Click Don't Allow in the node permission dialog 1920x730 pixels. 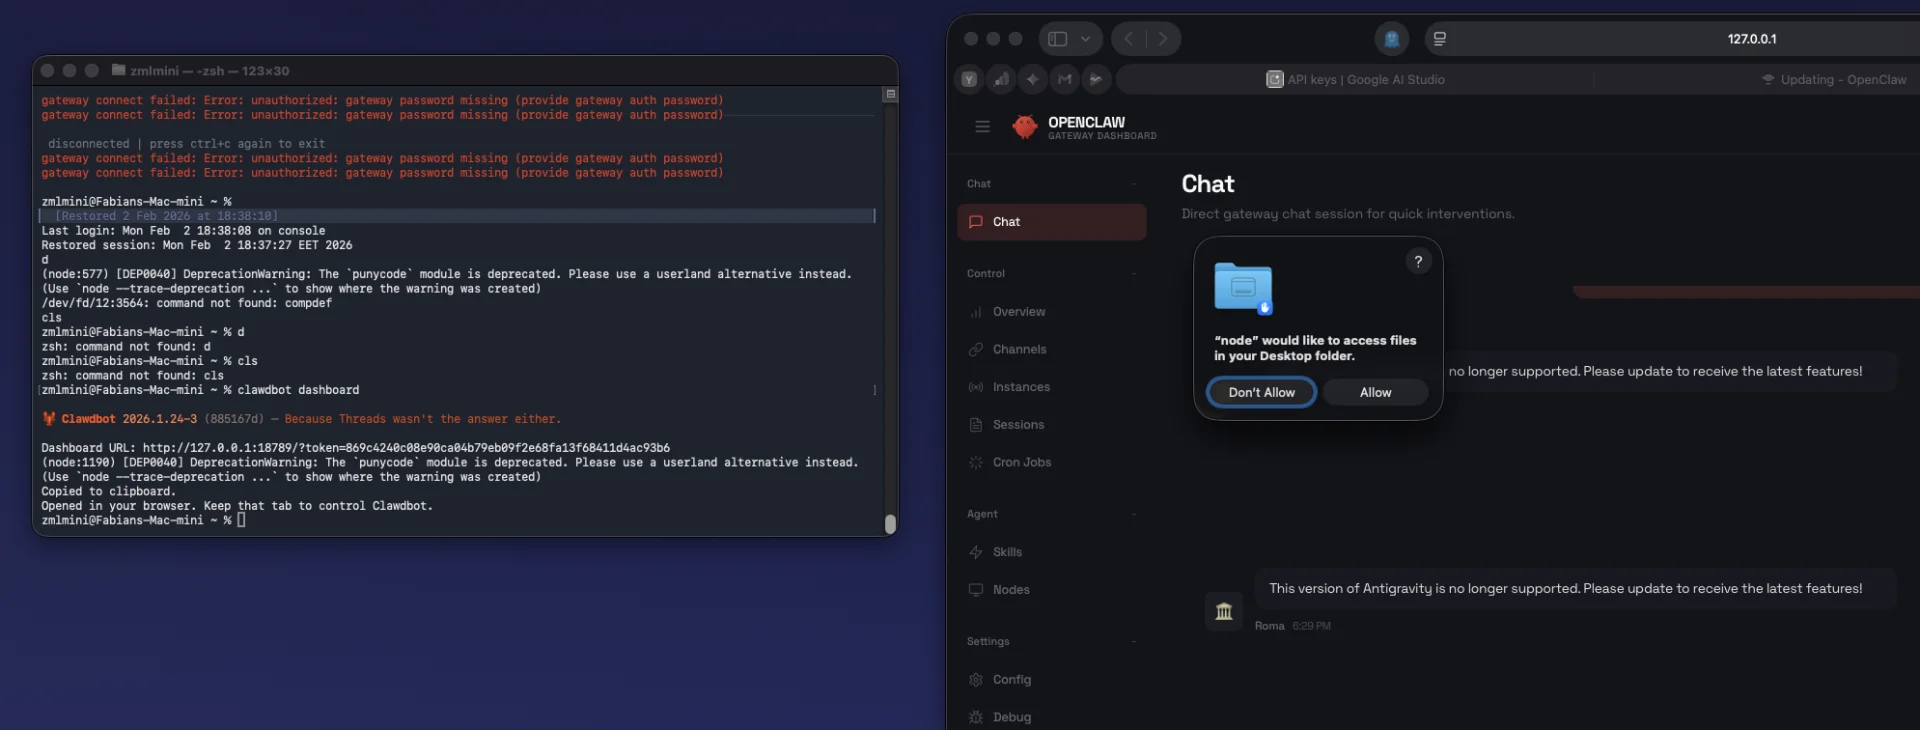coord(1261,393)
